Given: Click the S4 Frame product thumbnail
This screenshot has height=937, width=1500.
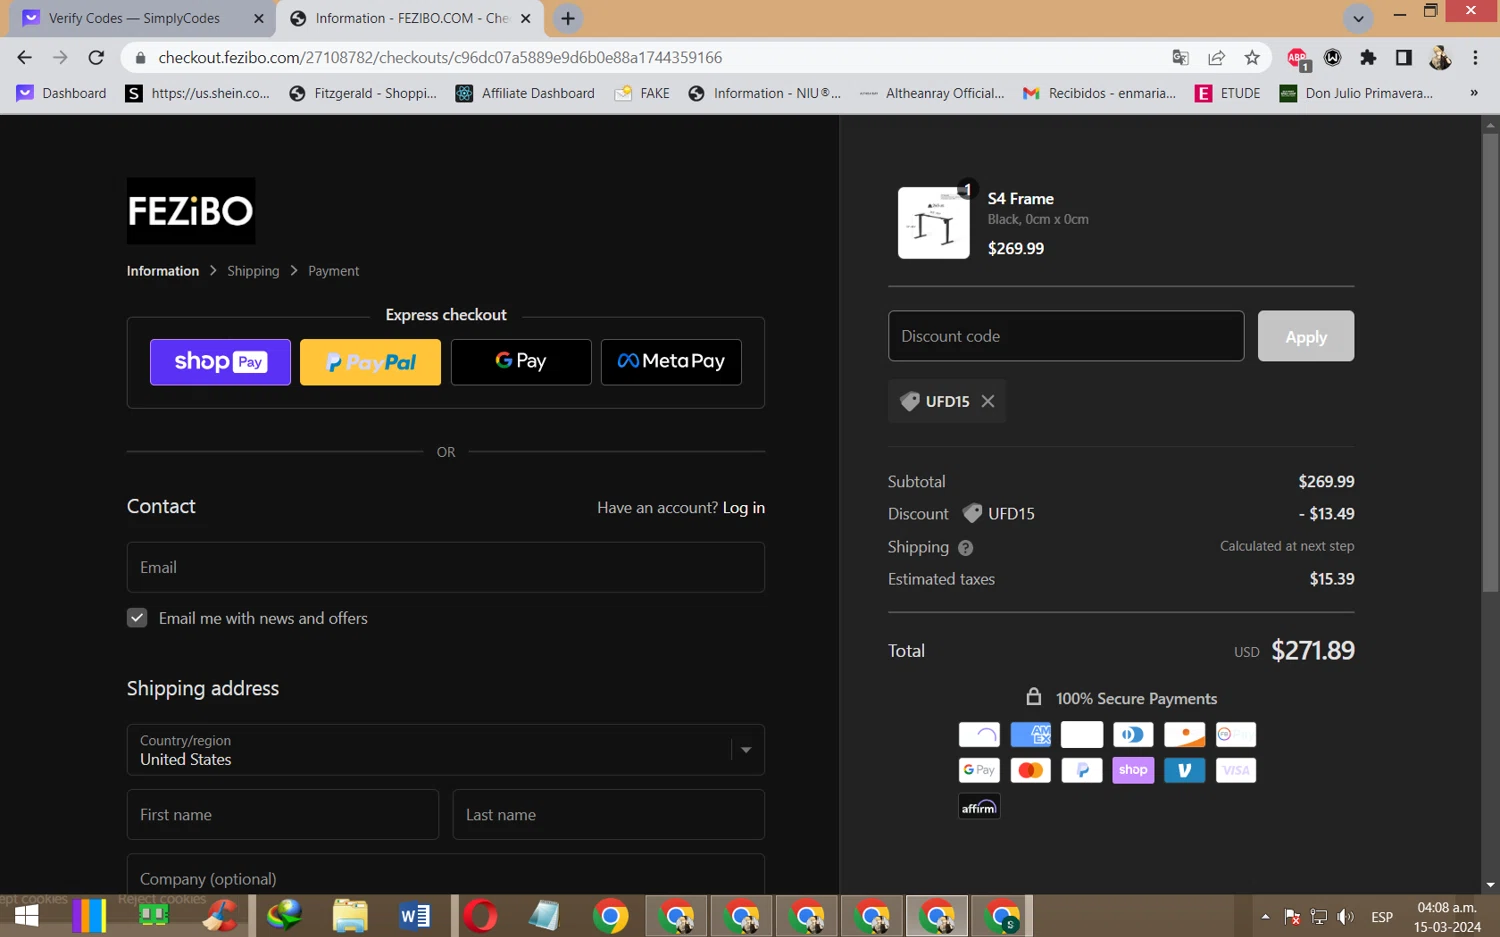Looking at the screenshot, I should 933,223.
